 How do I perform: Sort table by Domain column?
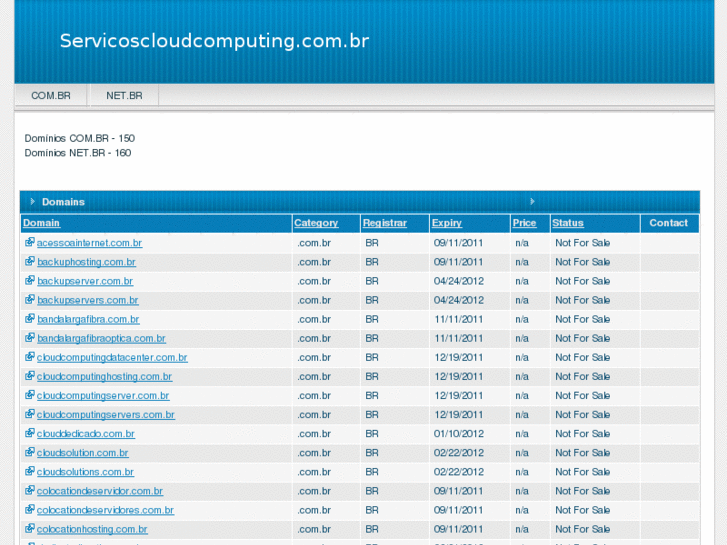point(41,223)
